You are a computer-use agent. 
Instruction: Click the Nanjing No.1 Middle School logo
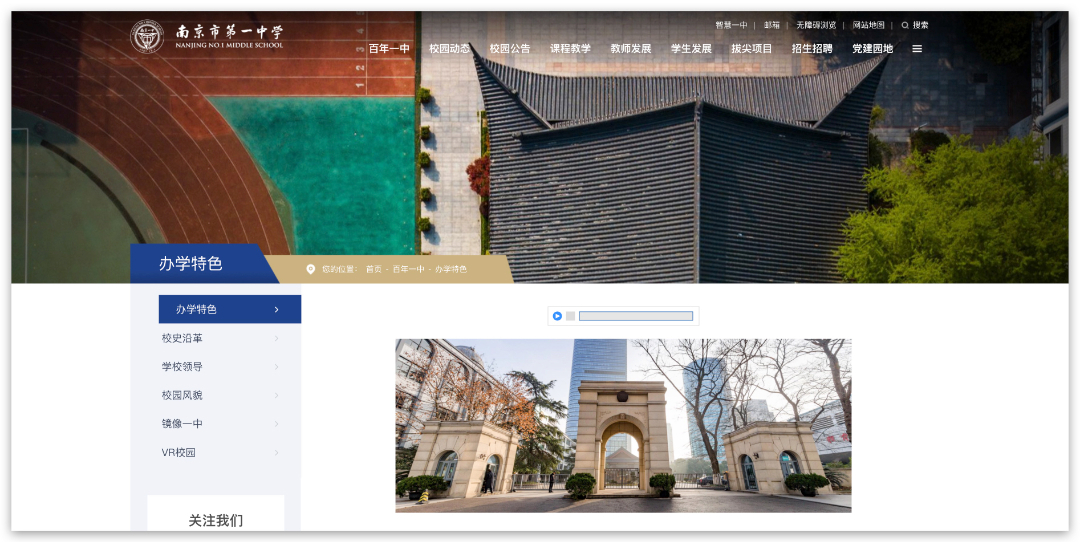pos(147,37)
